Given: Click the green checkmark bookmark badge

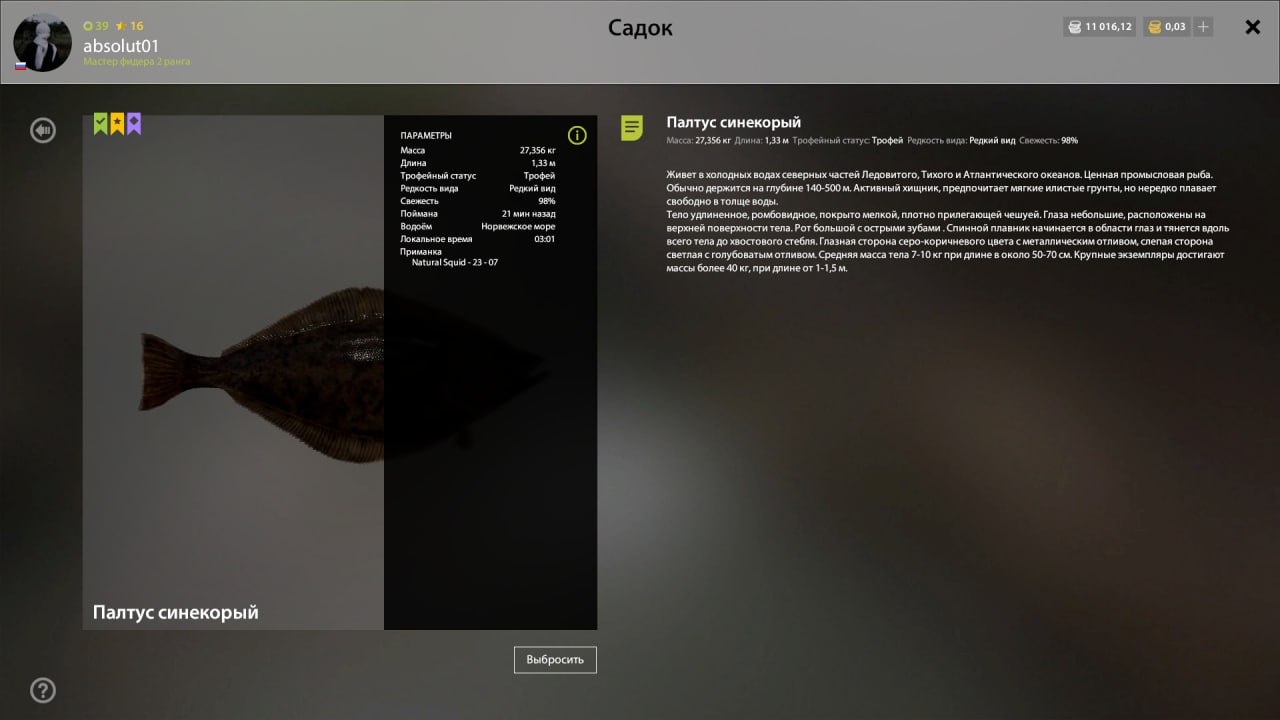Looking at the screenshot, I should click(100, 123).
